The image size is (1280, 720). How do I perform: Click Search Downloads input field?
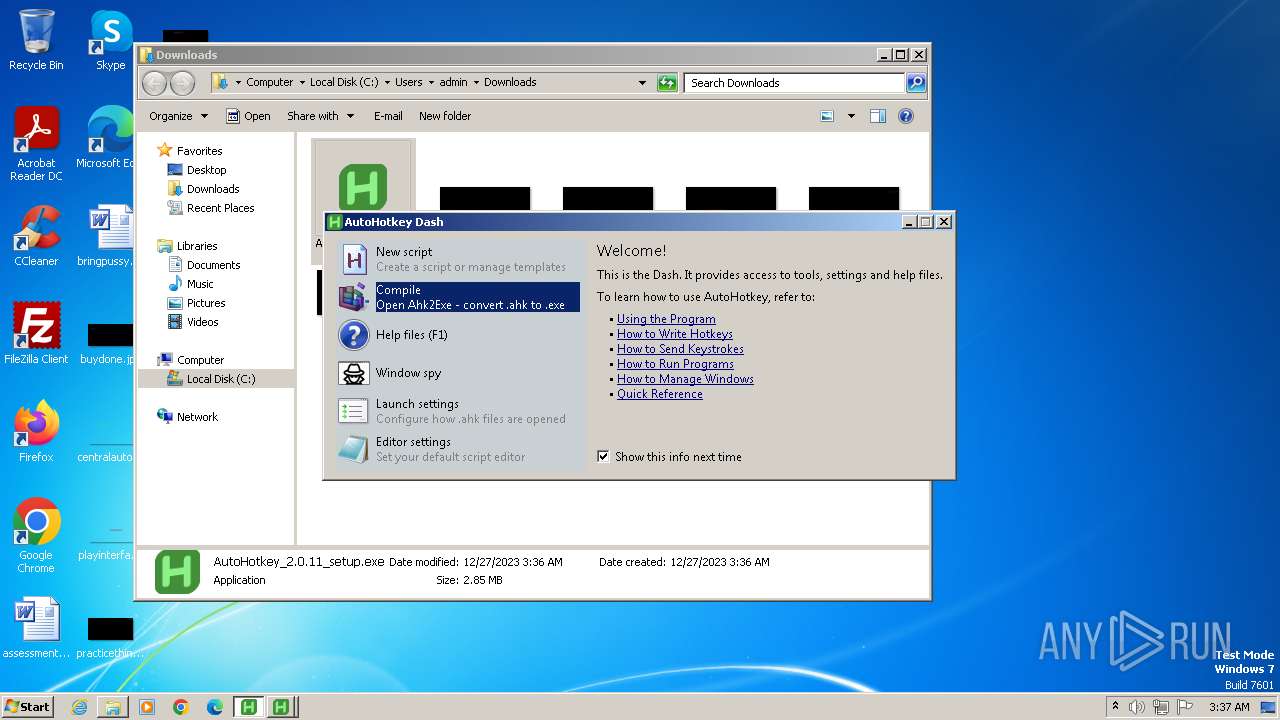click(x=794, y=83)
